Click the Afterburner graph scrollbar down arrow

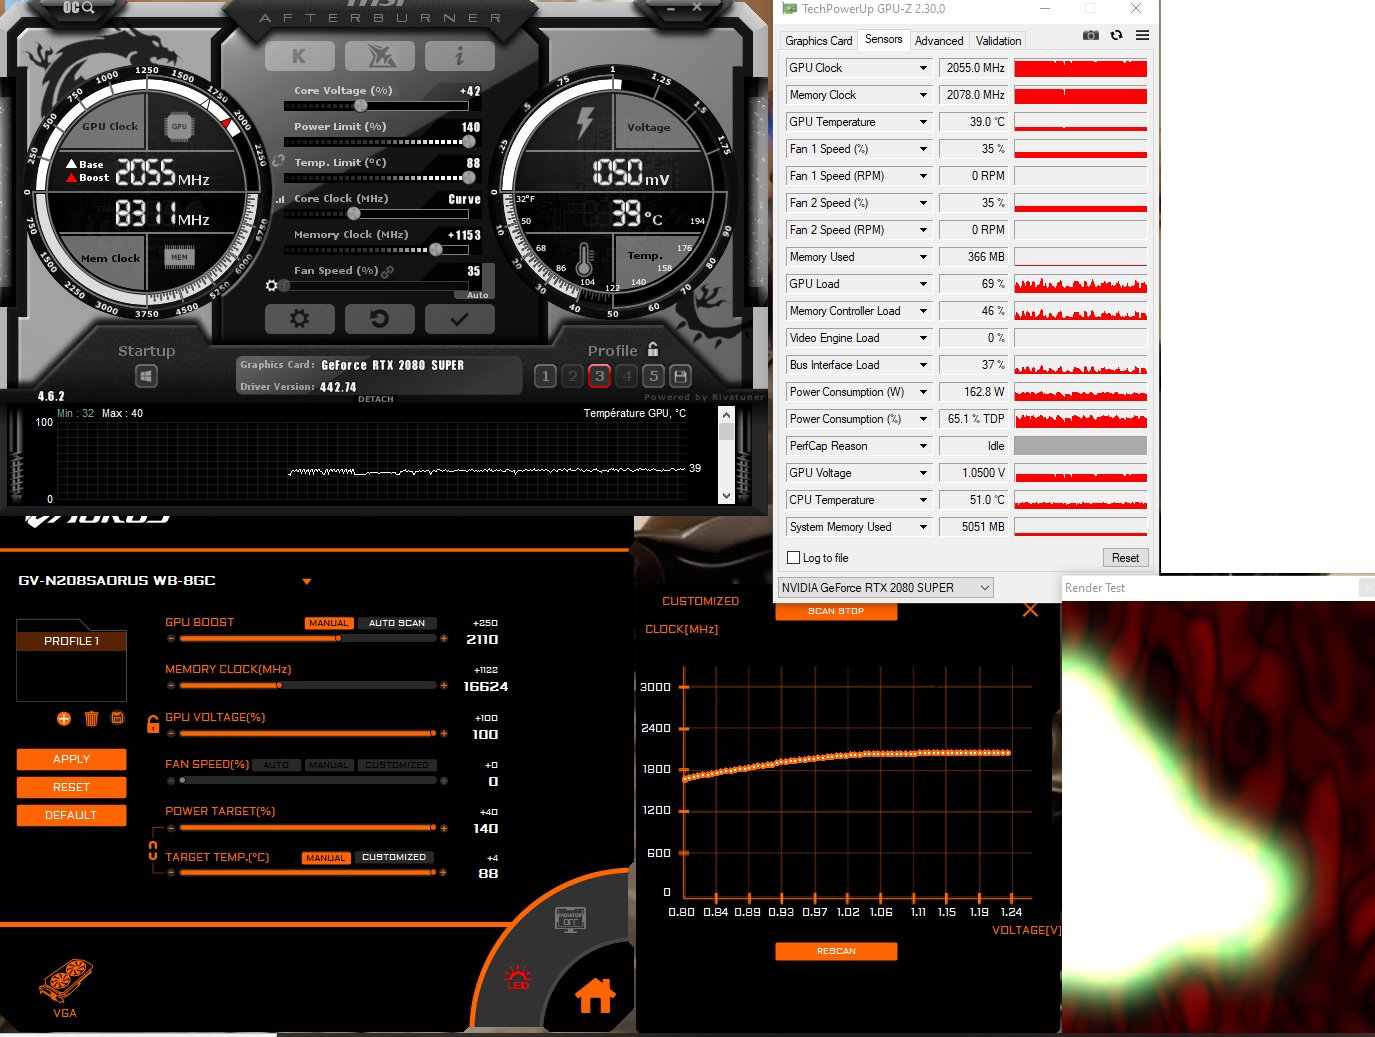coord(726,495)
